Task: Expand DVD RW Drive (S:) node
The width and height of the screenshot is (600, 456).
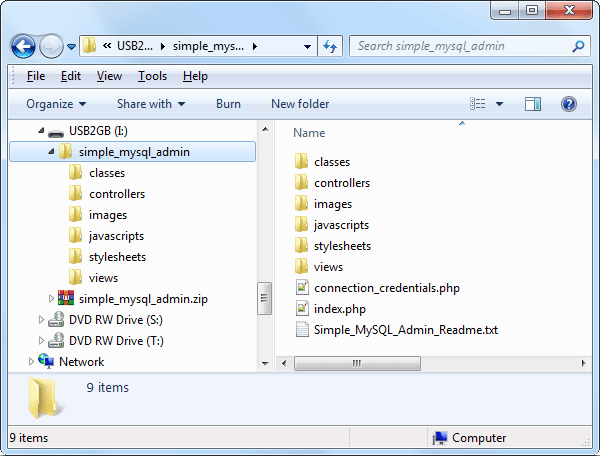Action: [x=41, y=319]
